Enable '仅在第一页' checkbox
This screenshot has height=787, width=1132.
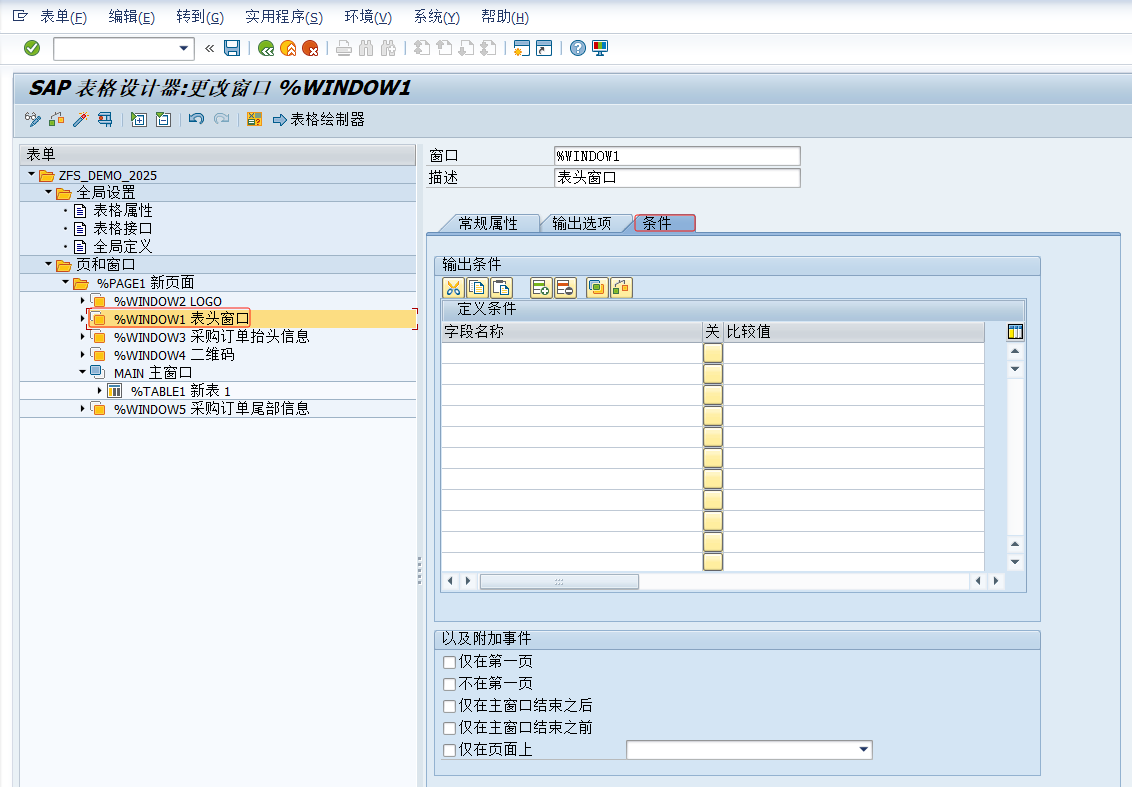pos(449,662)
